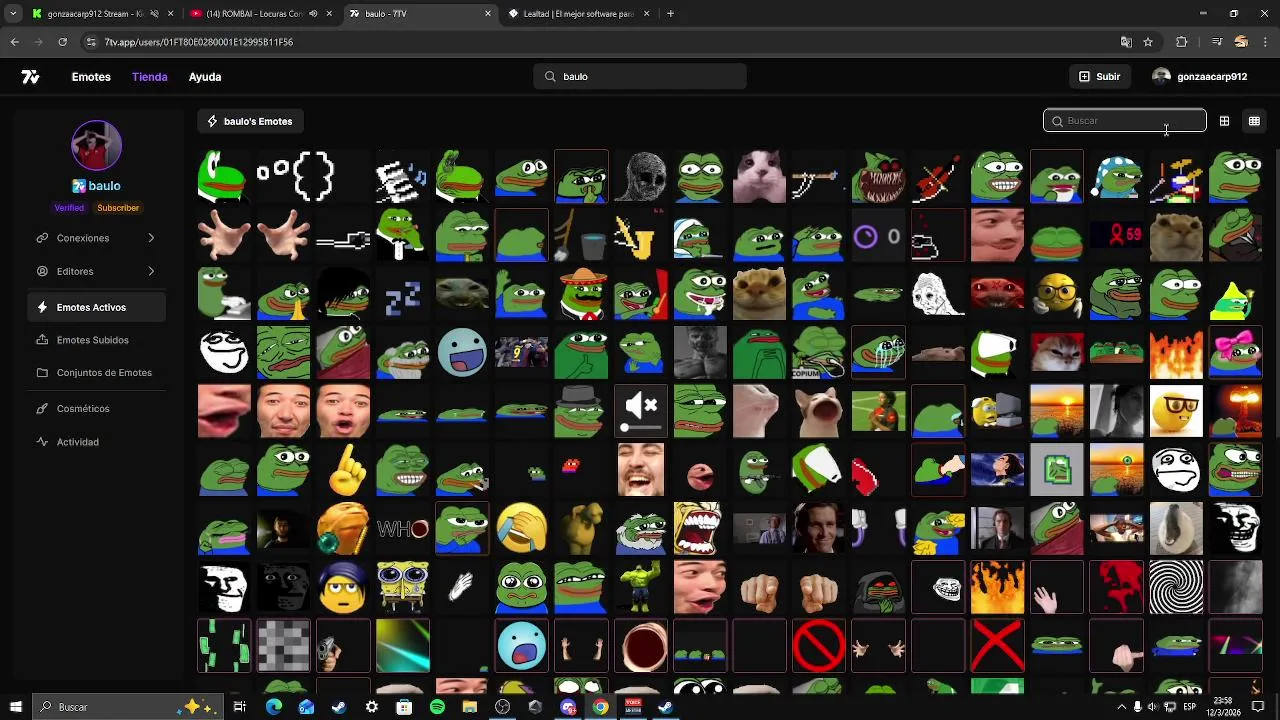
Task: Click the lightning bolt icon beside Emotes Activos
Action: coord(42,308)
